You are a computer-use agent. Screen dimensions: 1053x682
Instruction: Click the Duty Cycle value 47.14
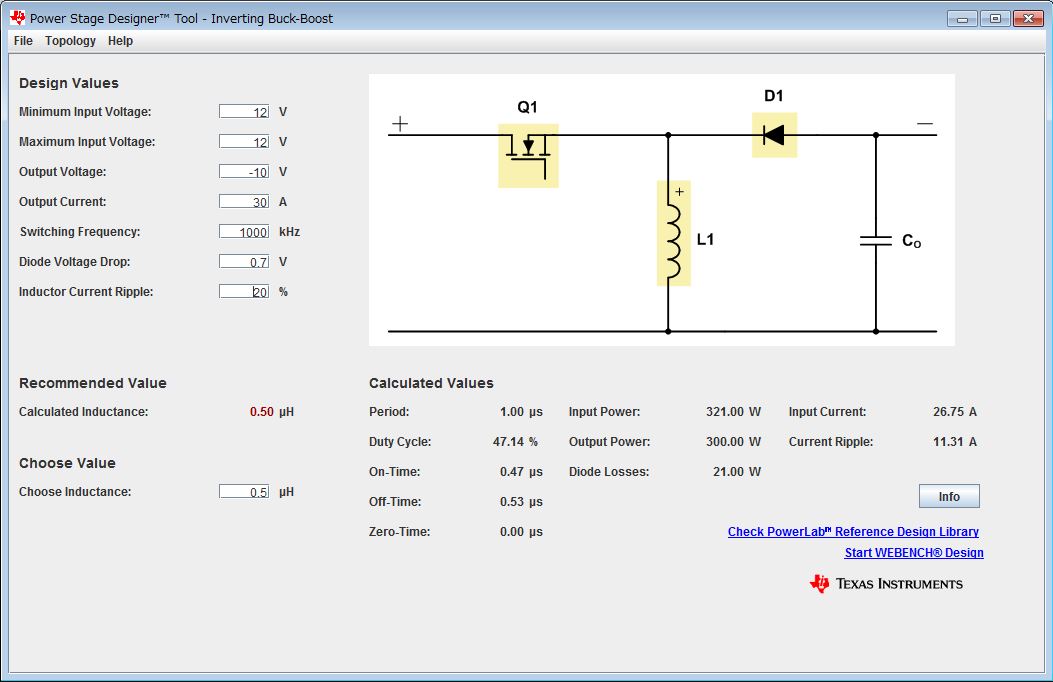[508, 442]
